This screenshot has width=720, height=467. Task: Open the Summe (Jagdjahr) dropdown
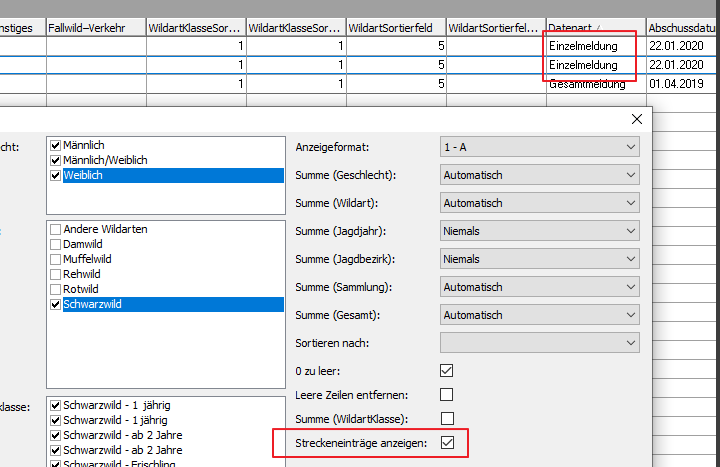539,231
